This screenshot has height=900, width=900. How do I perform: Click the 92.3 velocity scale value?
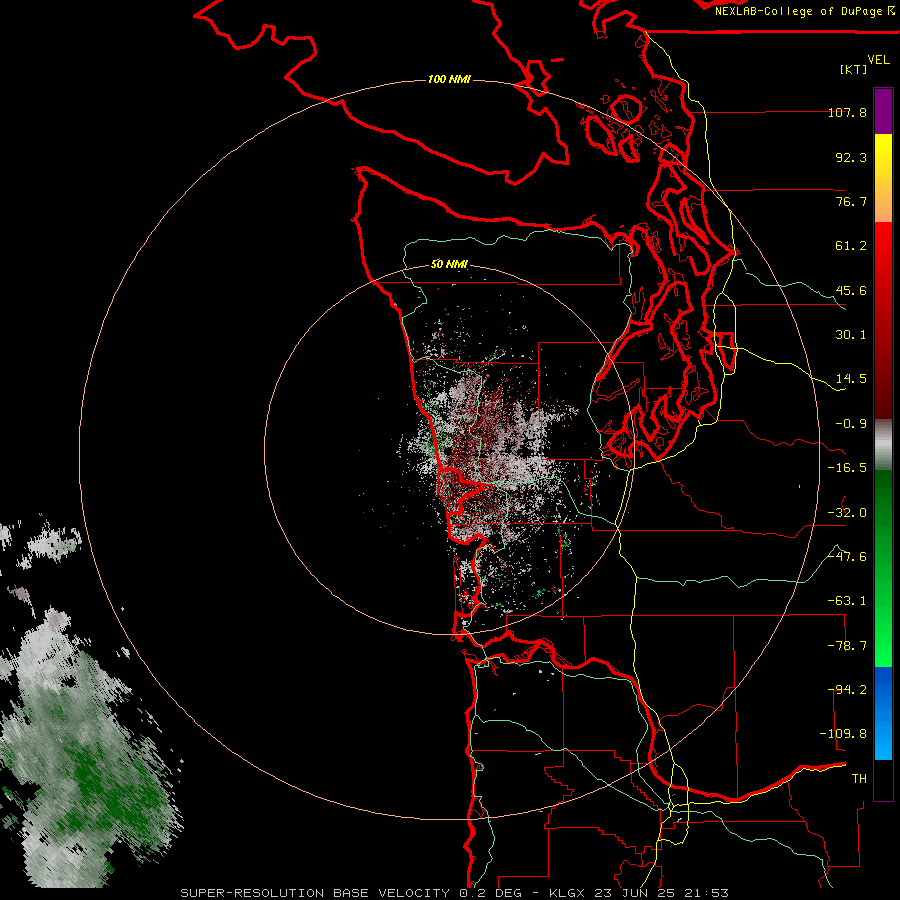pyautogui.click(x=851, y=157)
